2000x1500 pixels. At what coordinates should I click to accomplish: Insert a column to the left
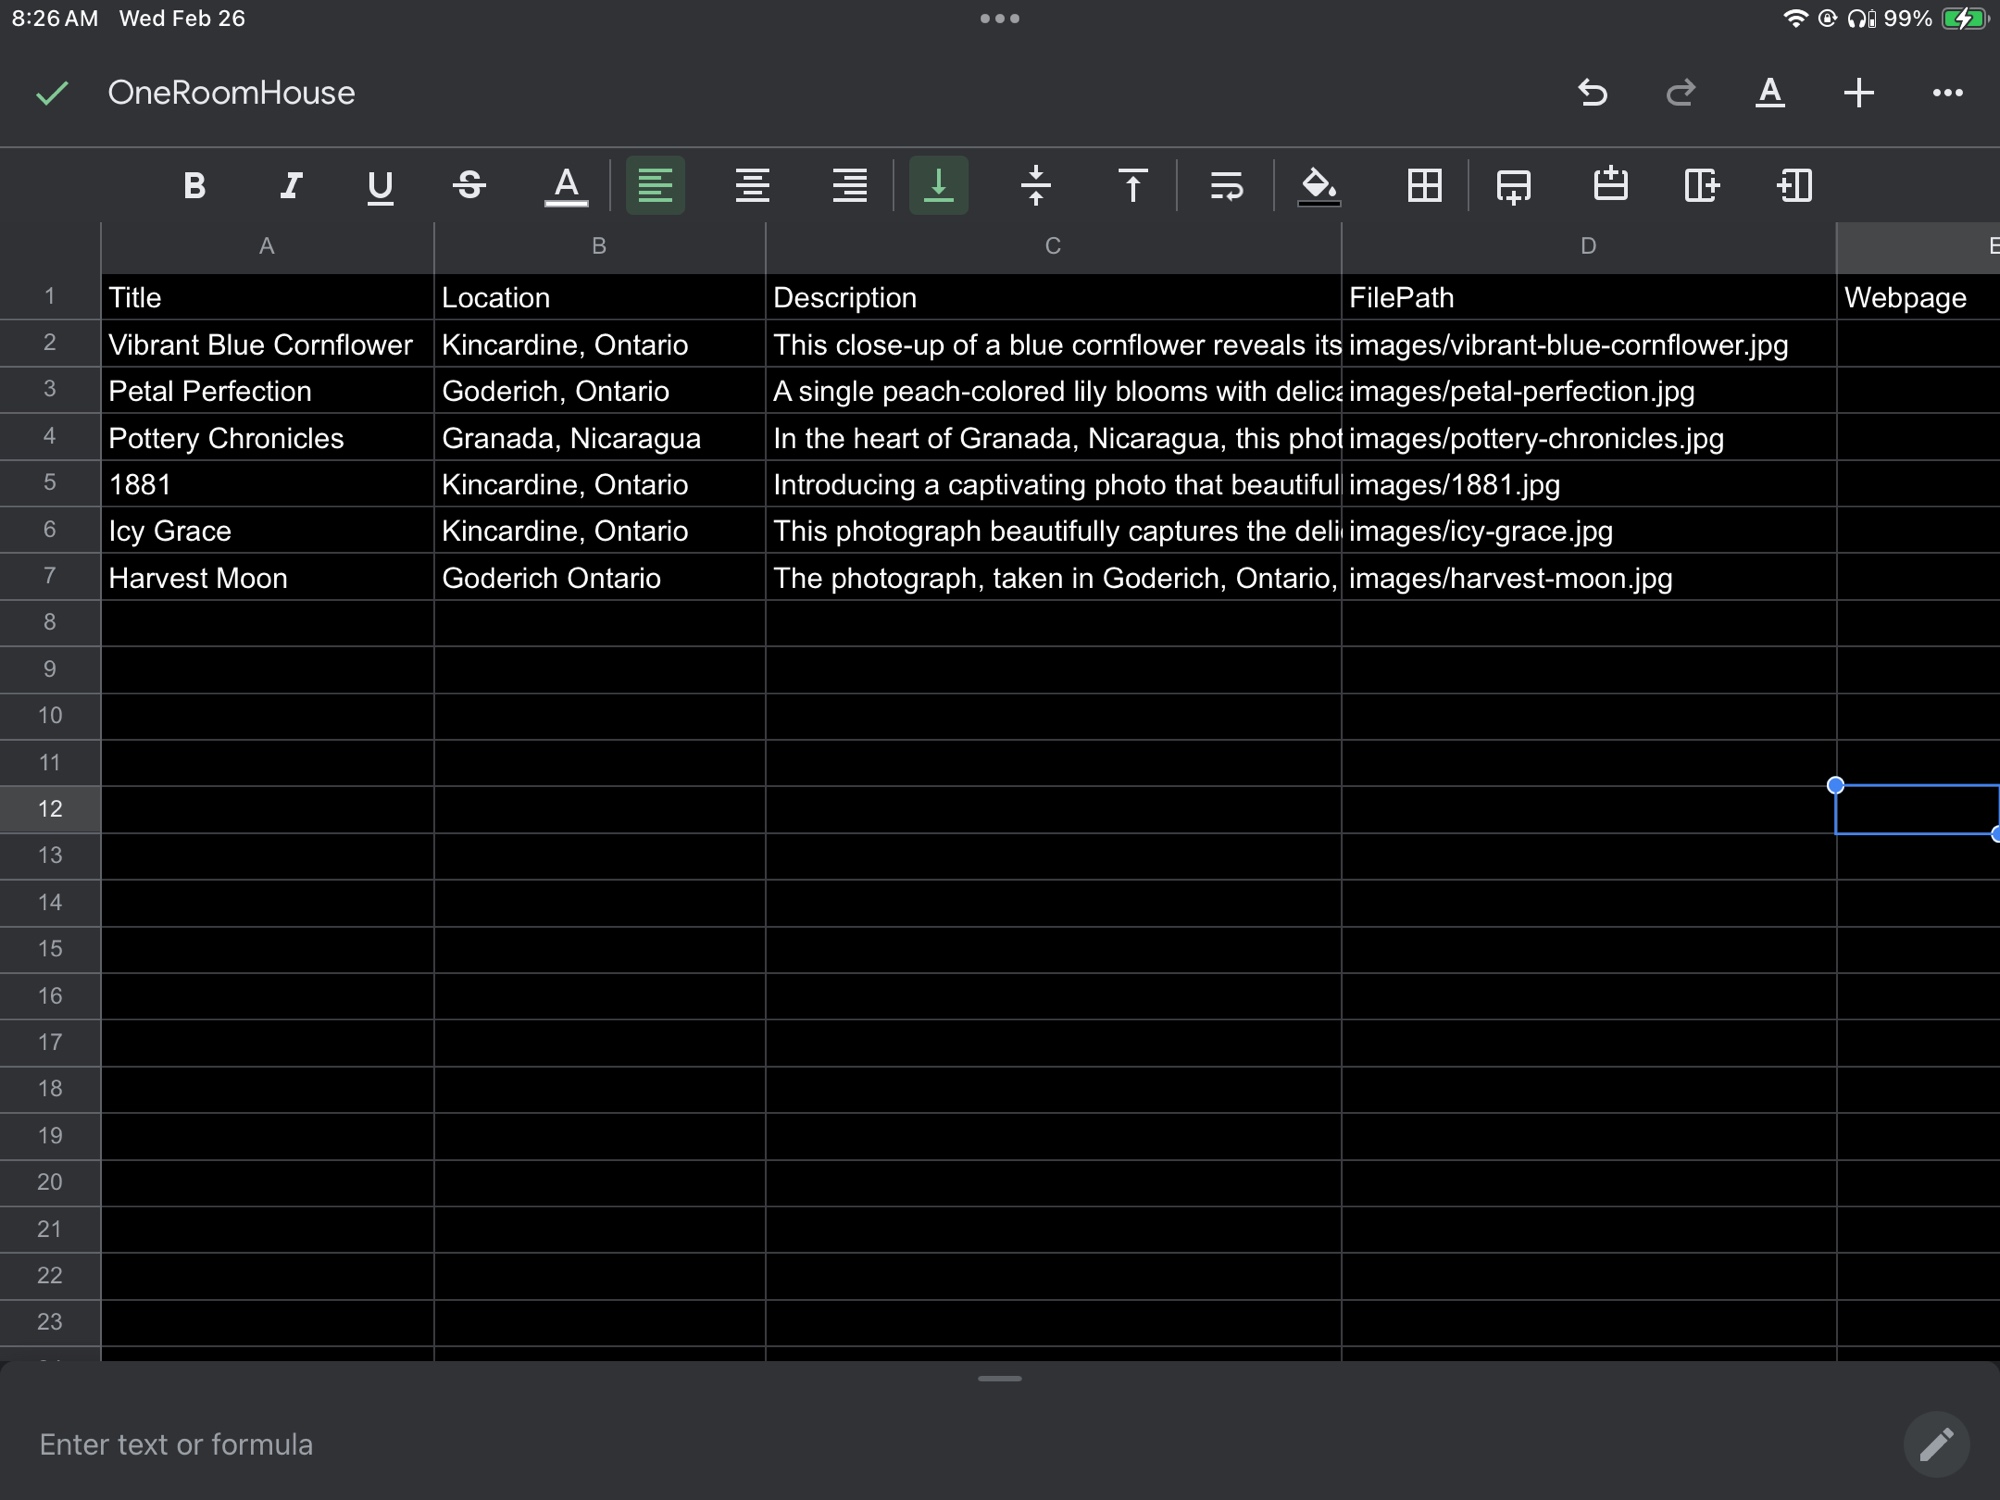coord(1795,186)
